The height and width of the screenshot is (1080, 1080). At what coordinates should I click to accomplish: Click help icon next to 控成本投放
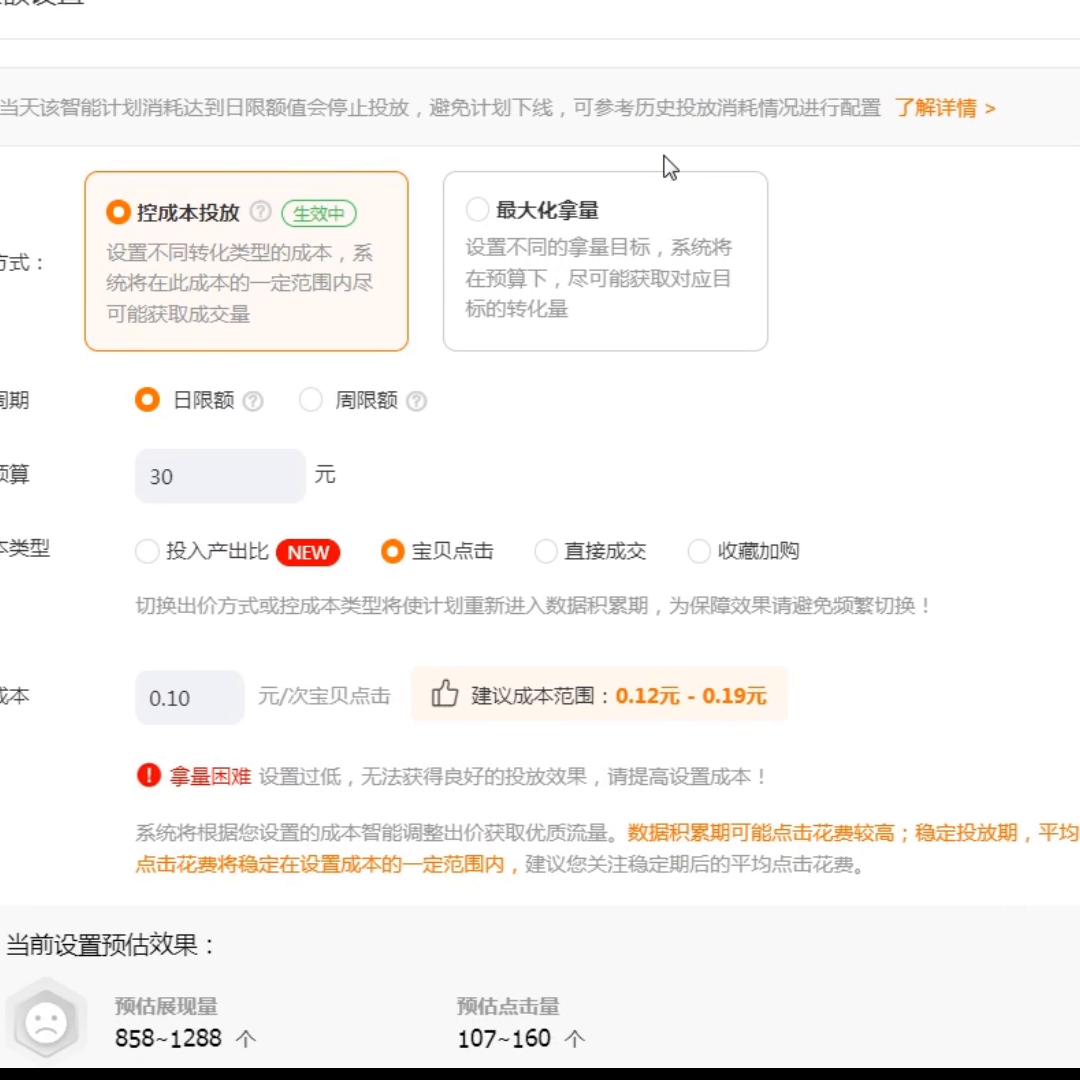[261, 211]
